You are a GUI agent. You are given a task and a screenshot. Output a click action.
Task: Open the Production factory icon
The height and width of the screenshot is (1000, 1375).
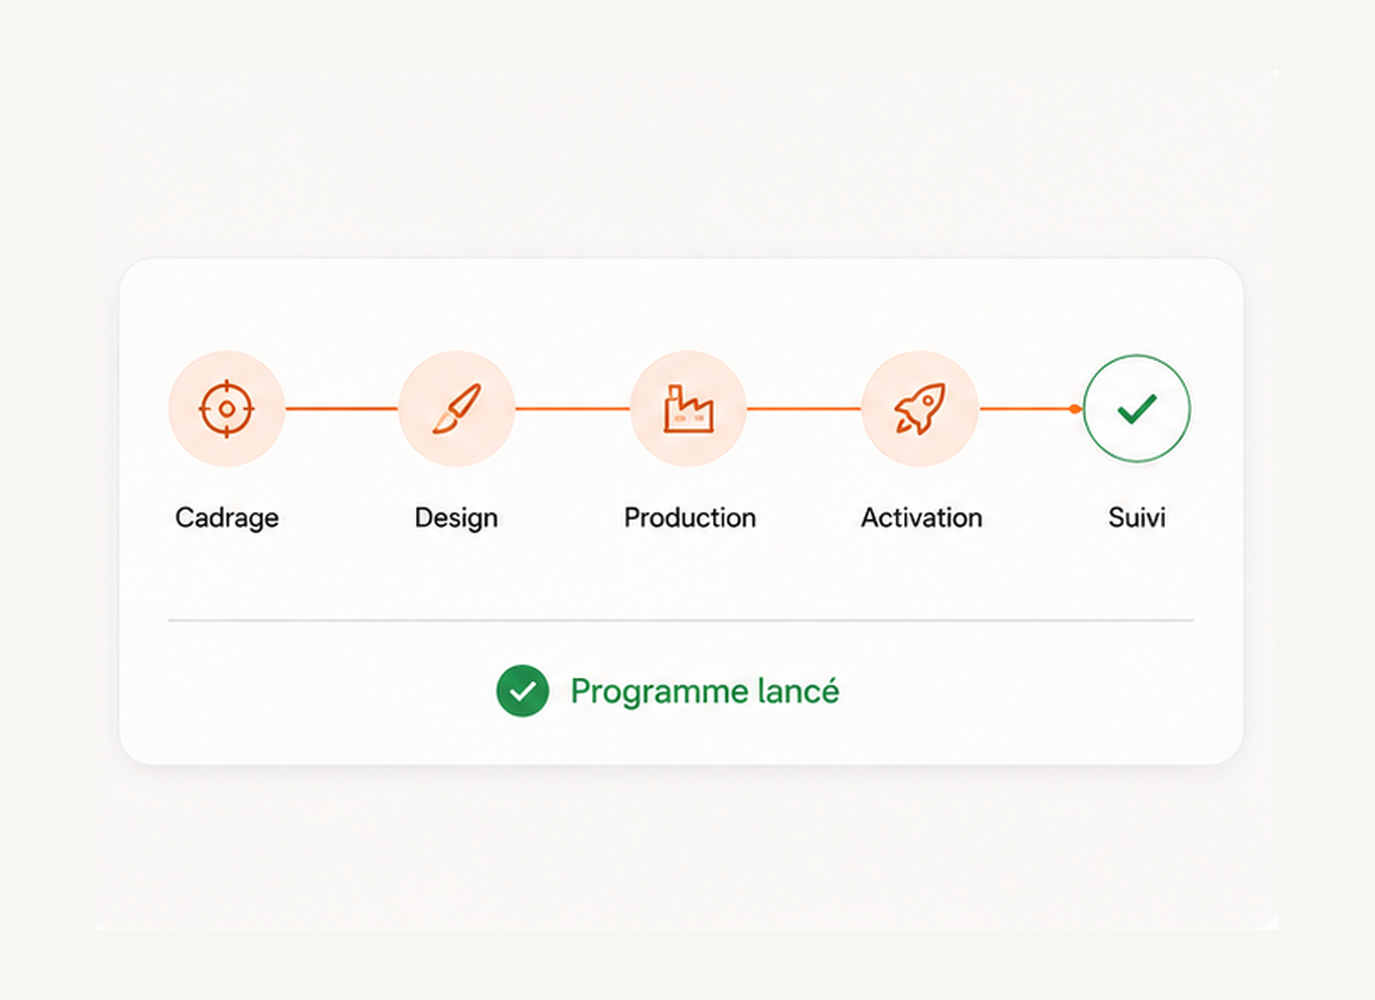point(688,409)
